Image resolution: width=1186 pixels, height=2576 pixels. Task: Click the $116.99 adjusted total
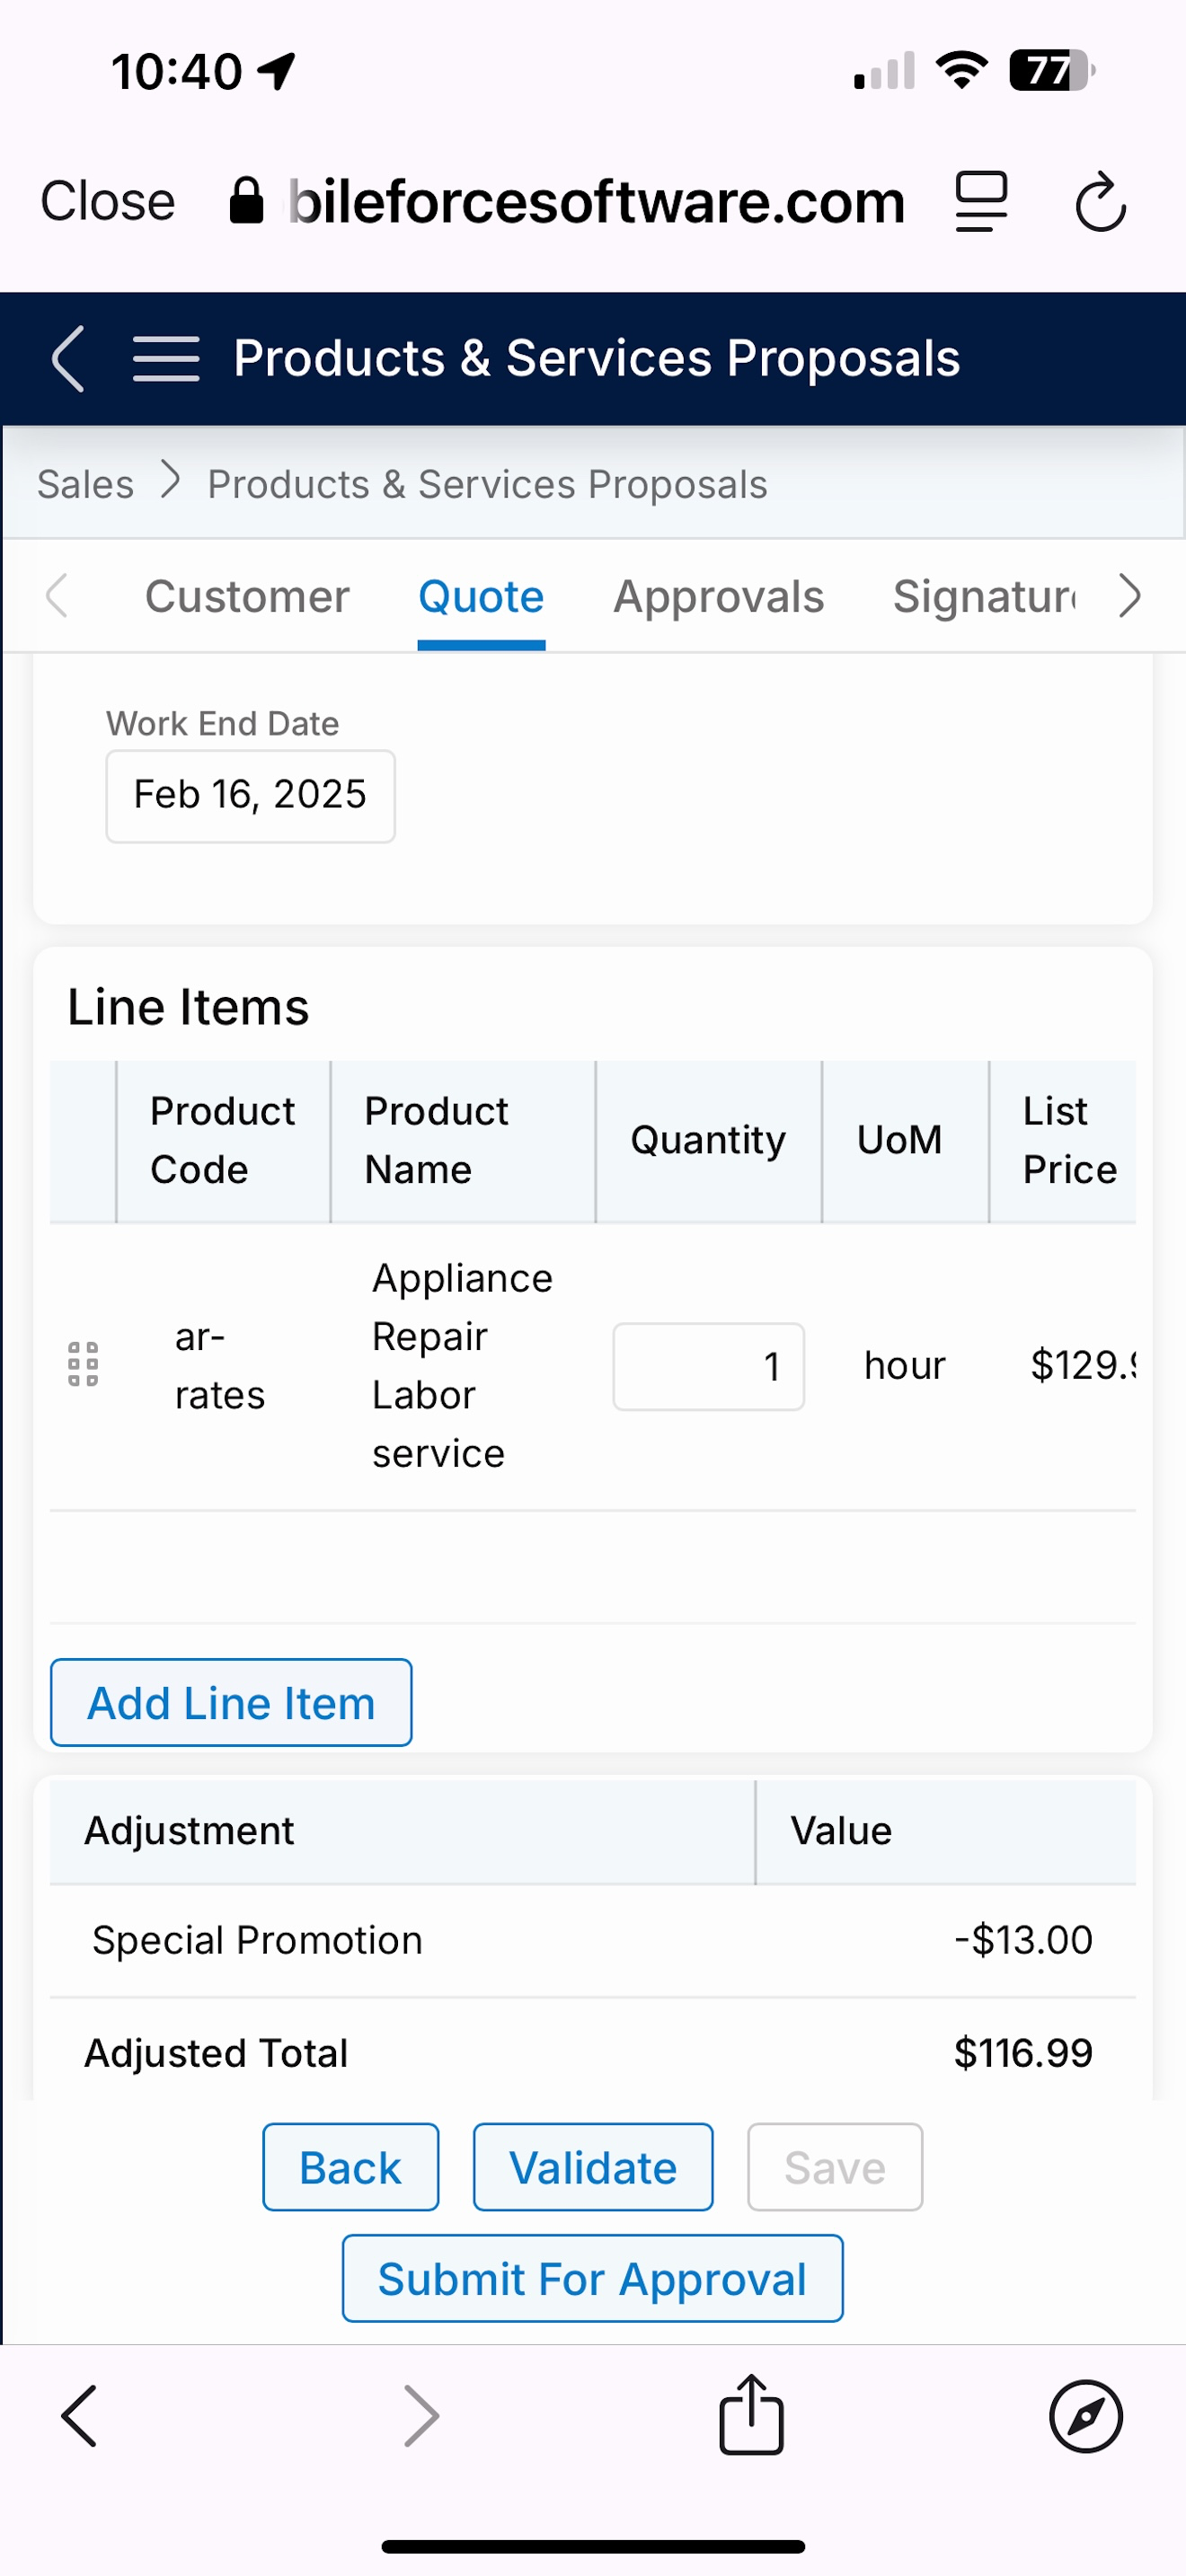click(1023, 2053)
